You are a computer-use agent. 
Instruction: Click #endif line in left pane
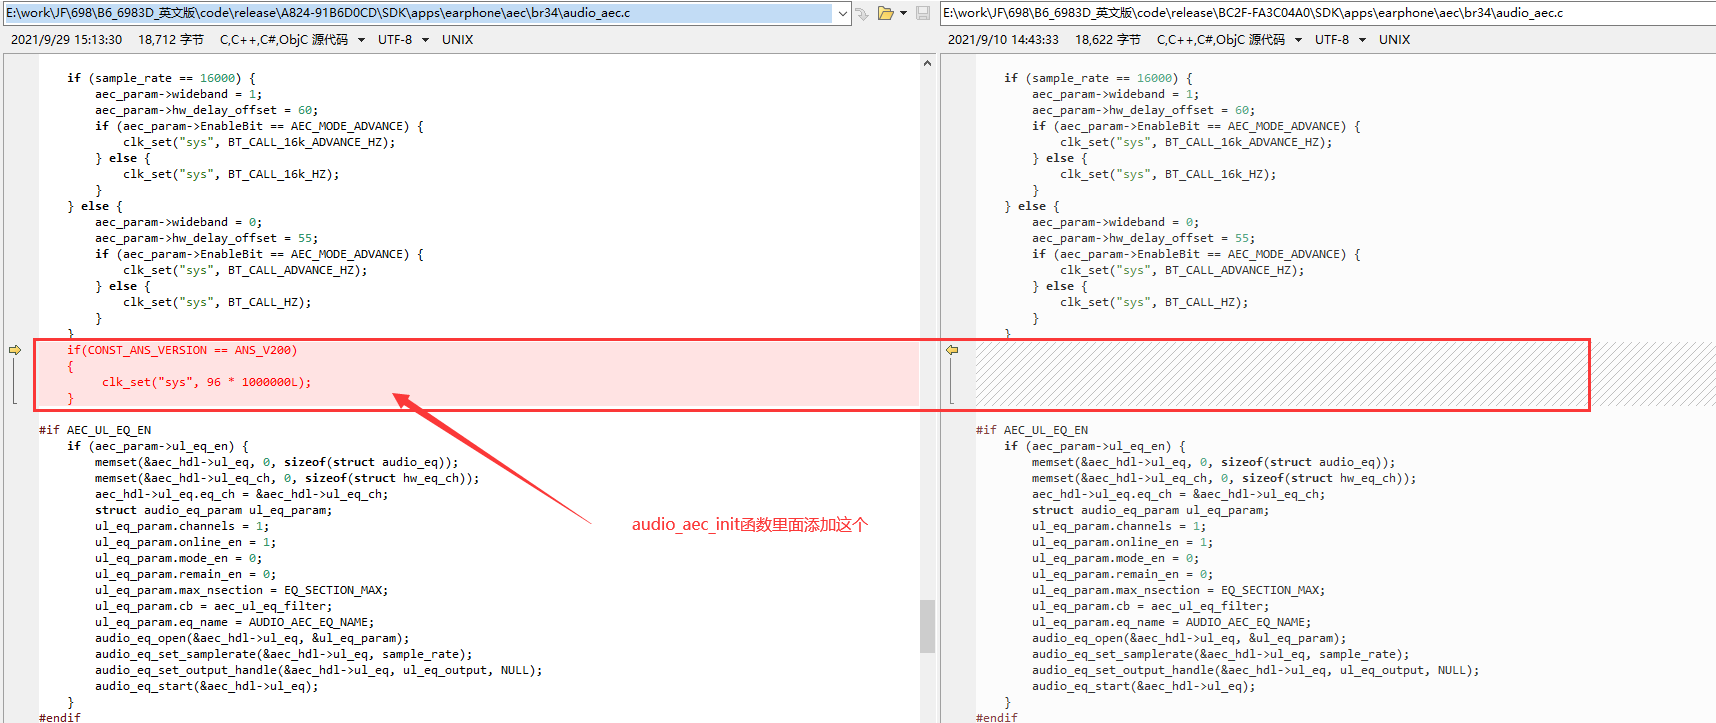coord(60,717)
